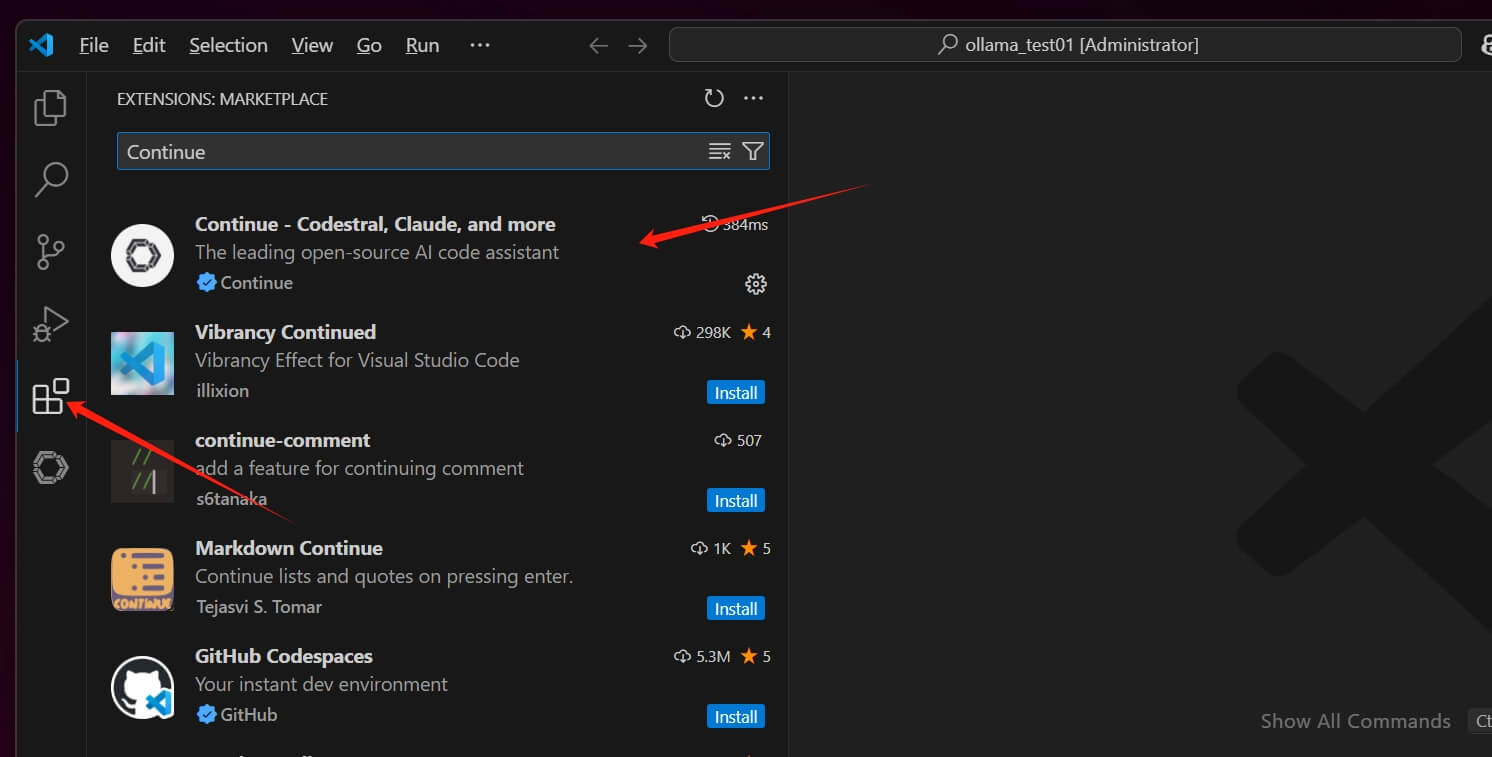This screenshot has height=757, width=1492.
Task: Navigate forward using the arrow icon
Action: (638, 45)
